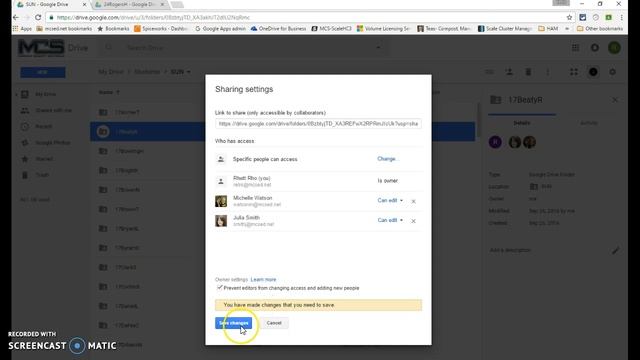Open OneDrive for Business bookmark
The image size is (640, 360).
(278, 29)
